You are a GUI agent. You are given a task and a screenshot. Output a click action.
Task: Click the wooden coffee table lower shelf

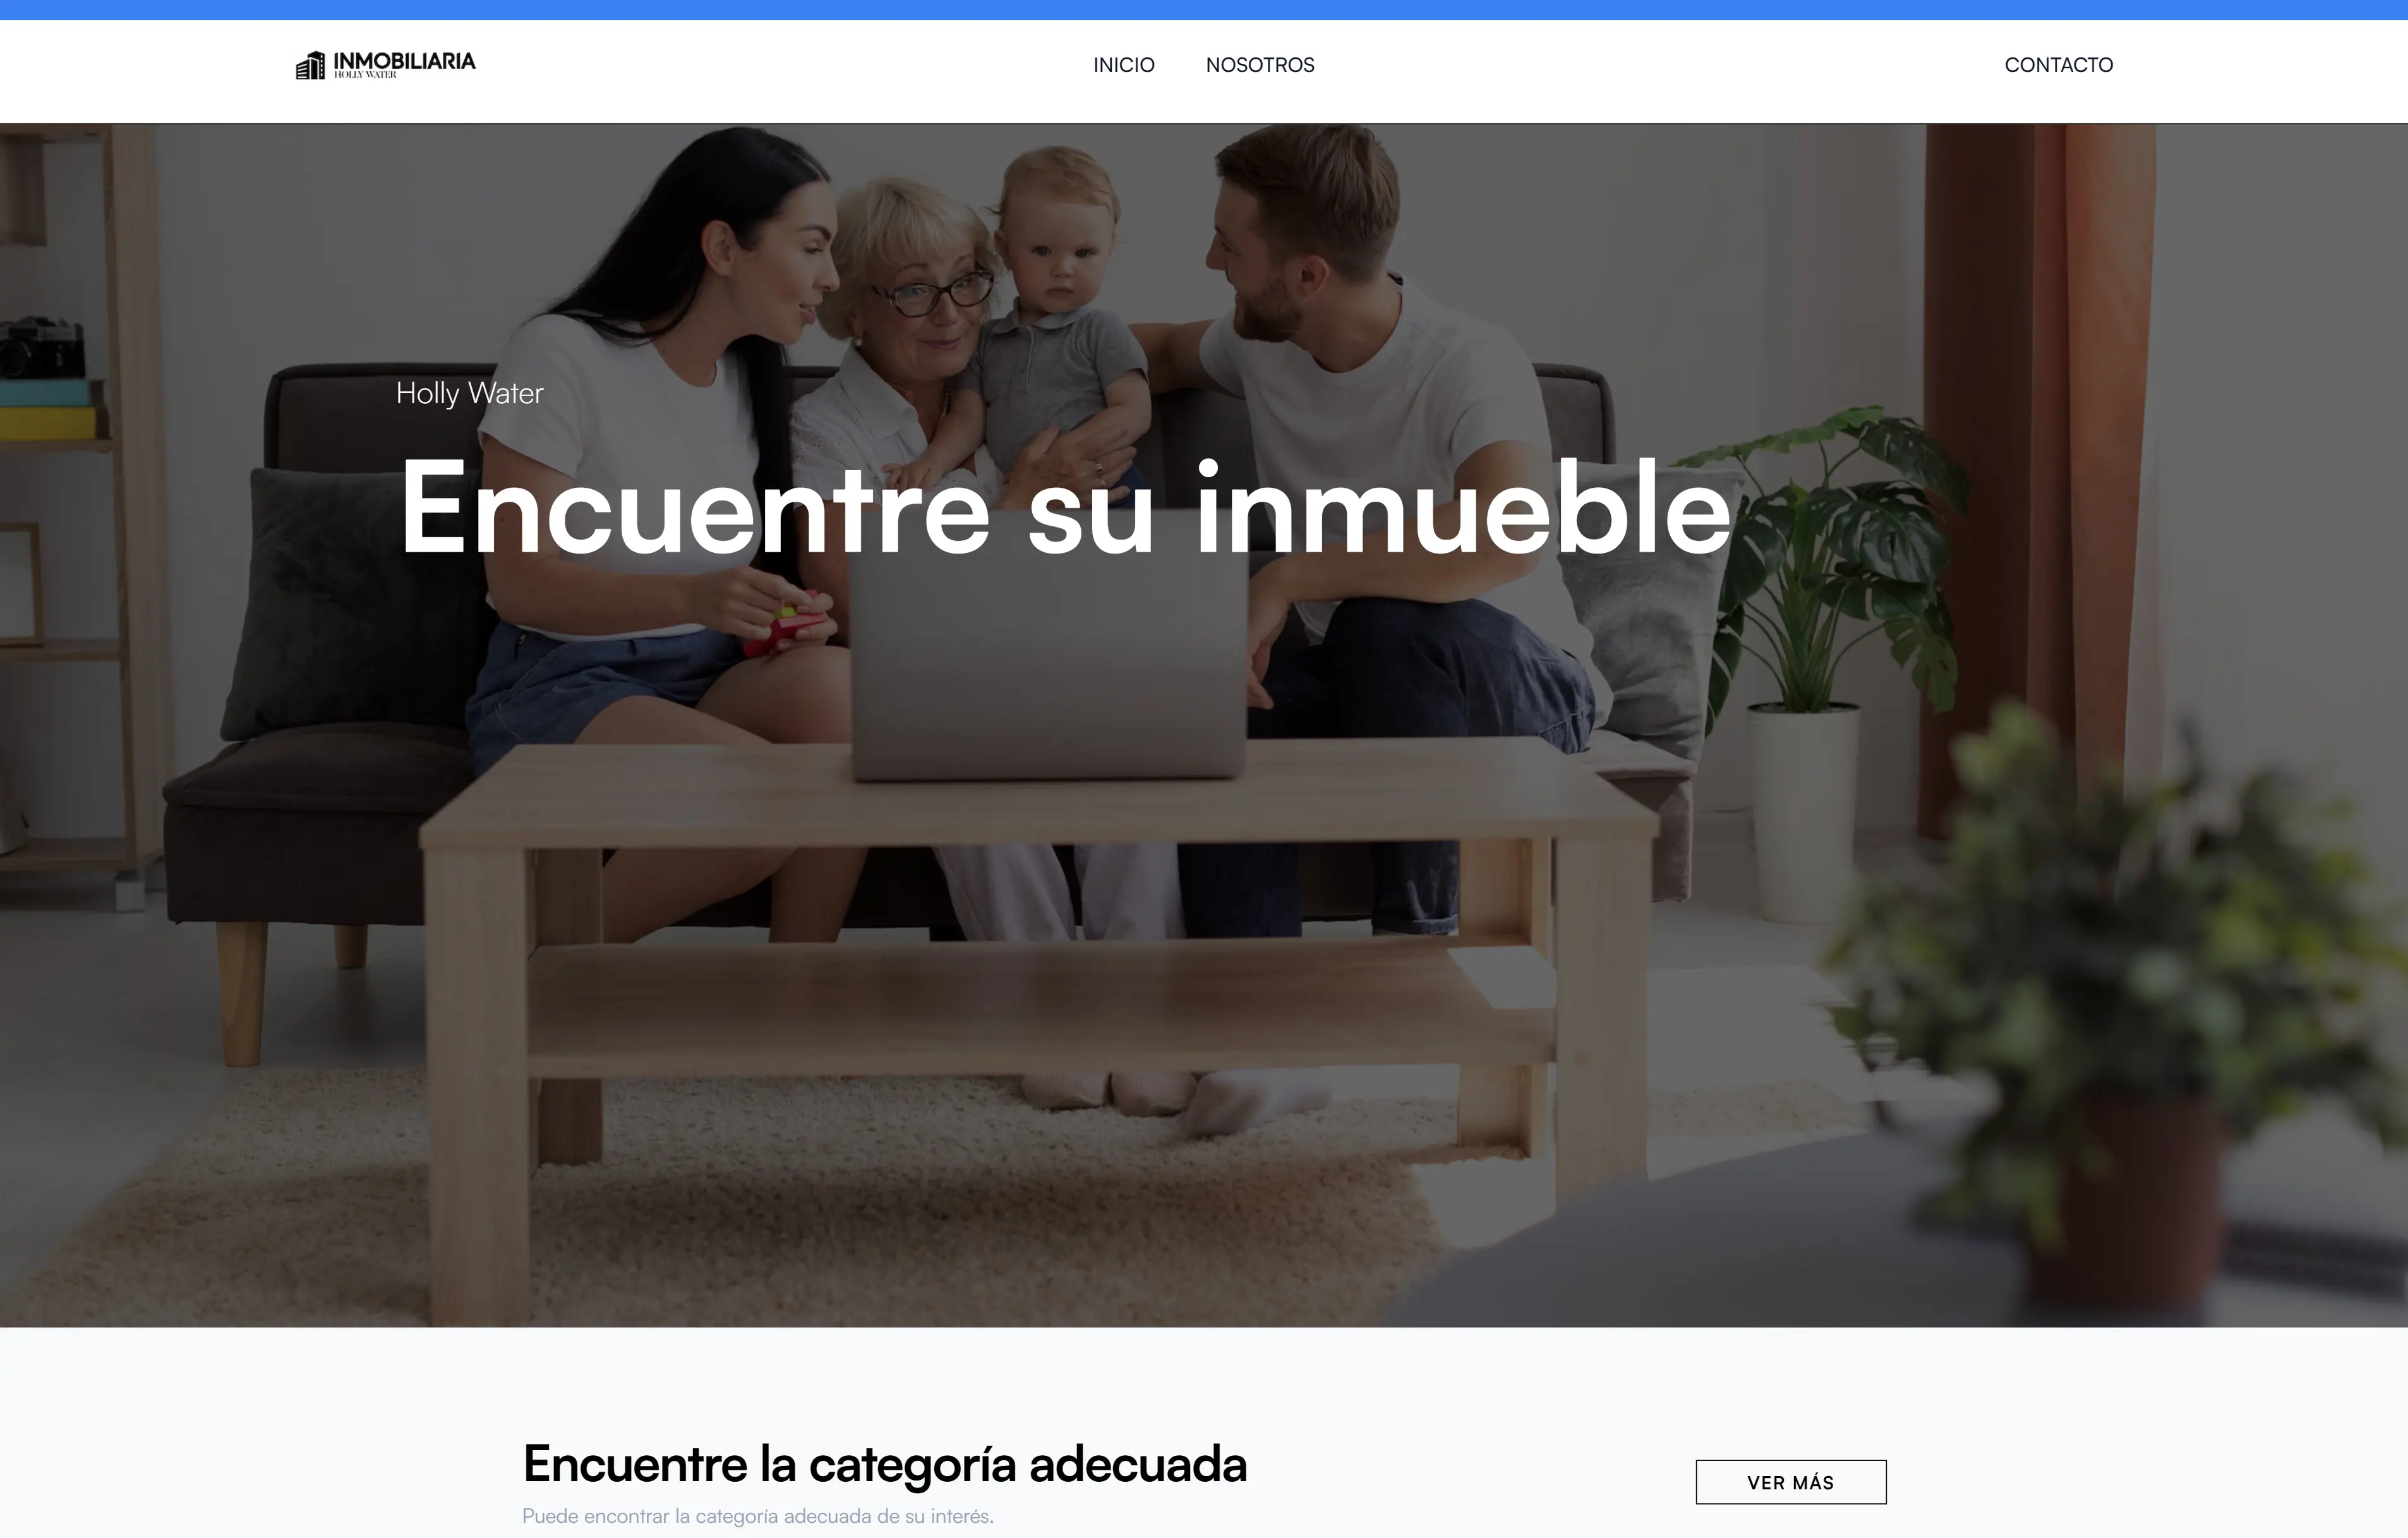click(1040, 1005)
